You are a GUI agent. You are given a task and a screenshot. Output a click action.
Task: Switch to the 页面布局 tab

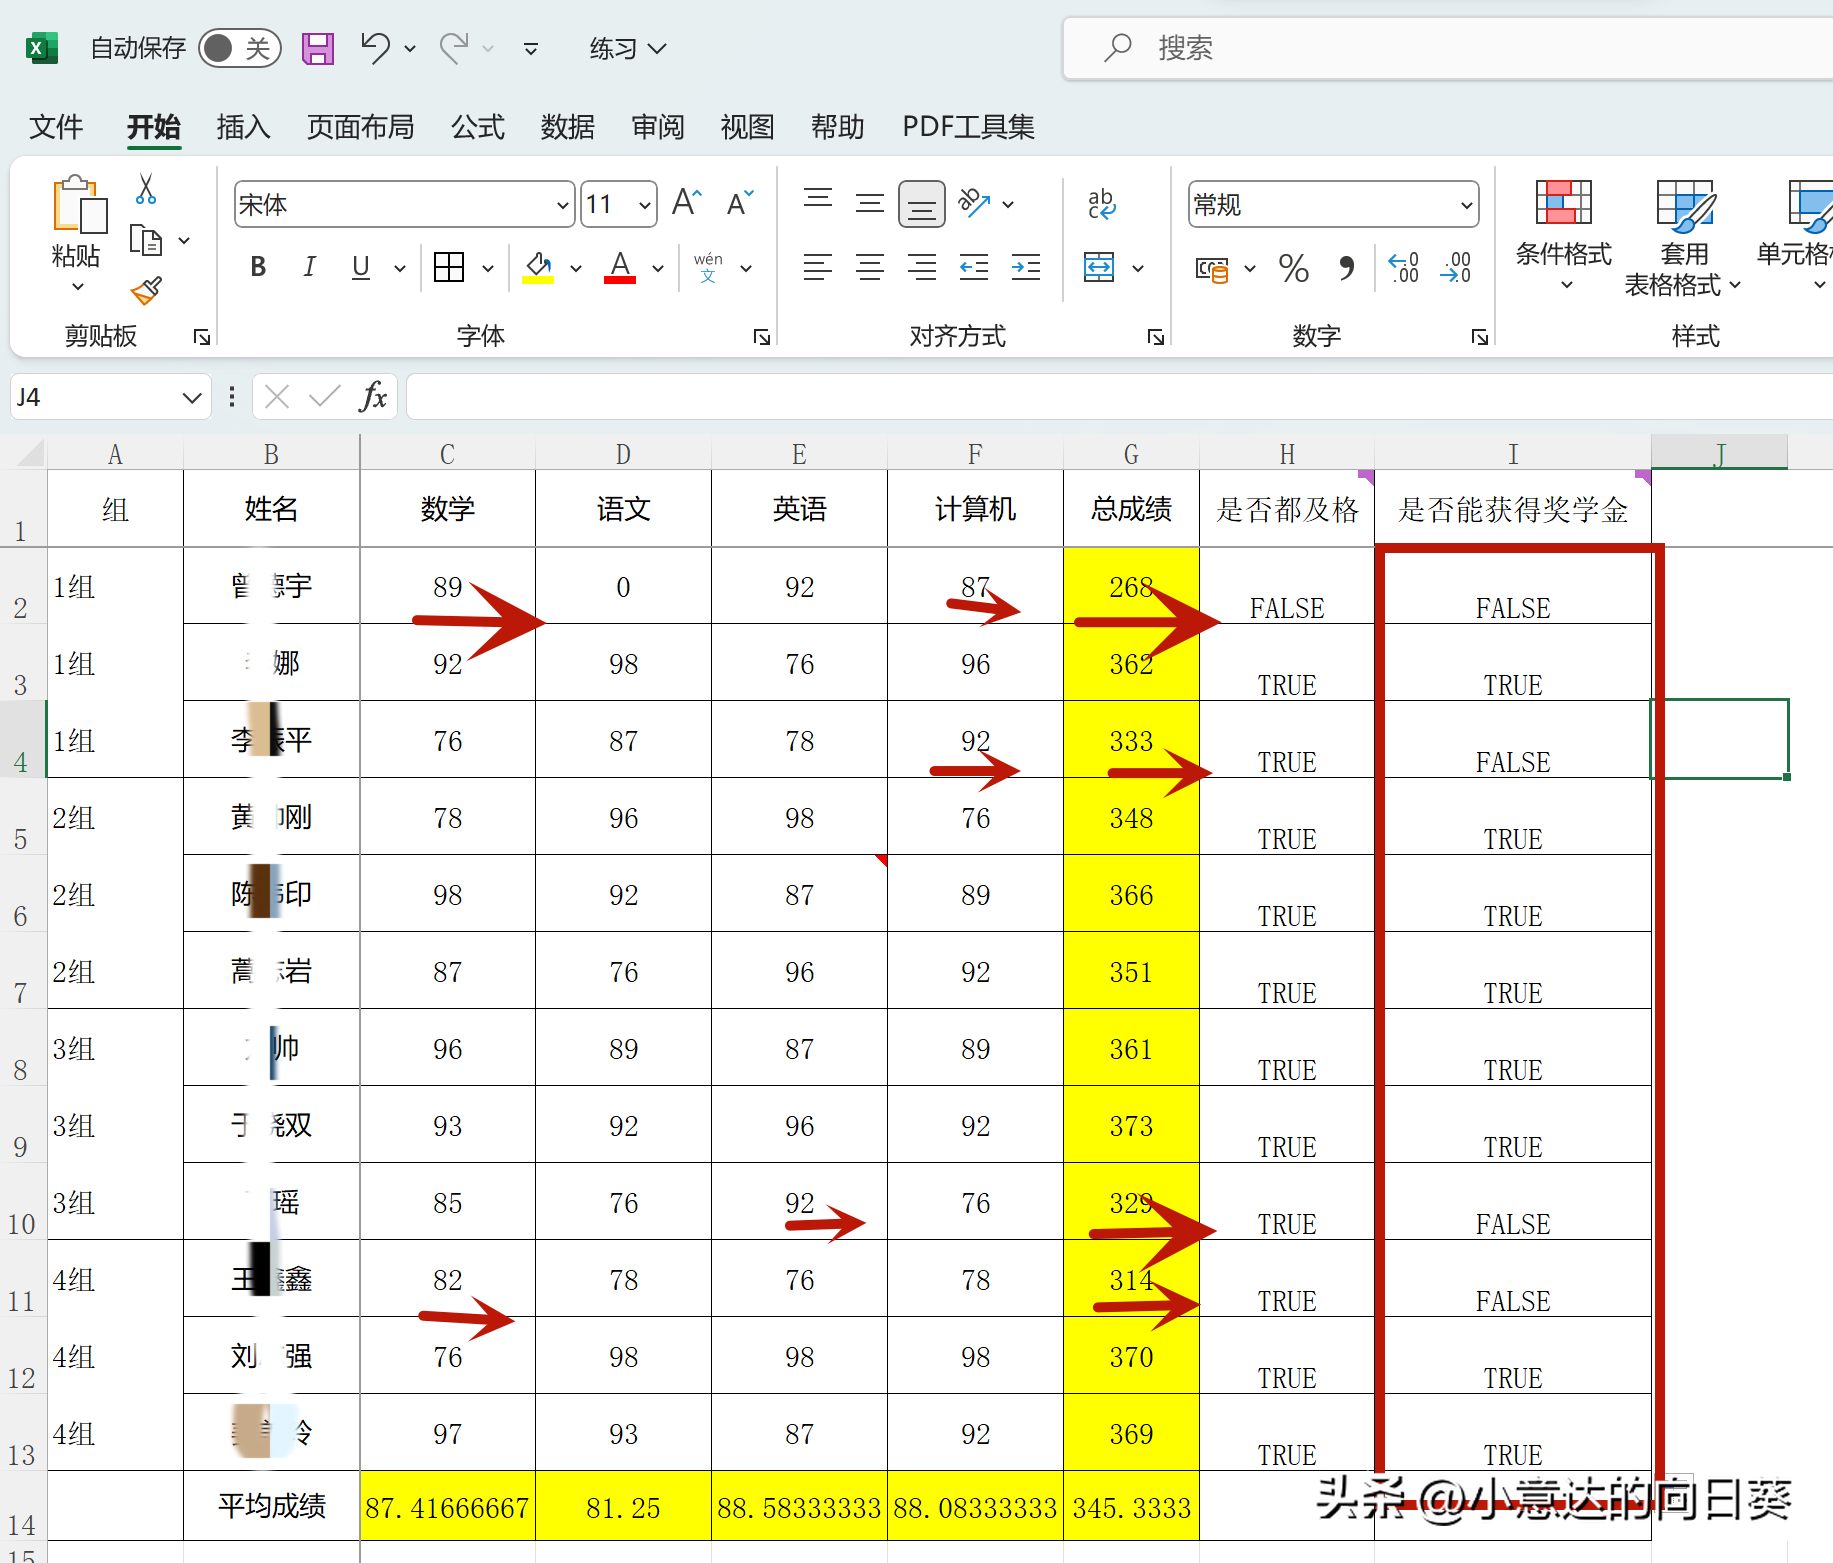click(360, 127)
